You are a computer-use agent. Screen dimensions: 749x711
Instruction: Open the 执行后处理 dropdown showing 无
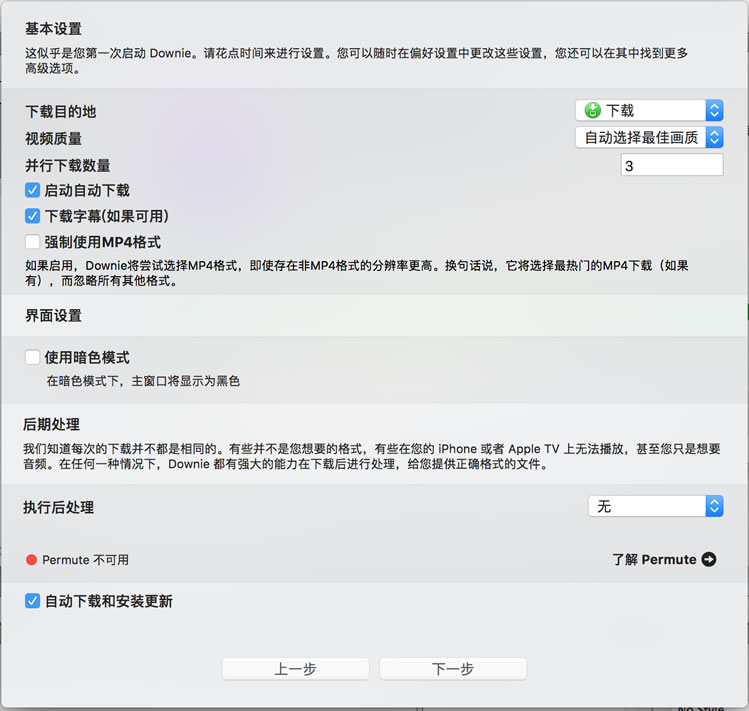(655, 506)
